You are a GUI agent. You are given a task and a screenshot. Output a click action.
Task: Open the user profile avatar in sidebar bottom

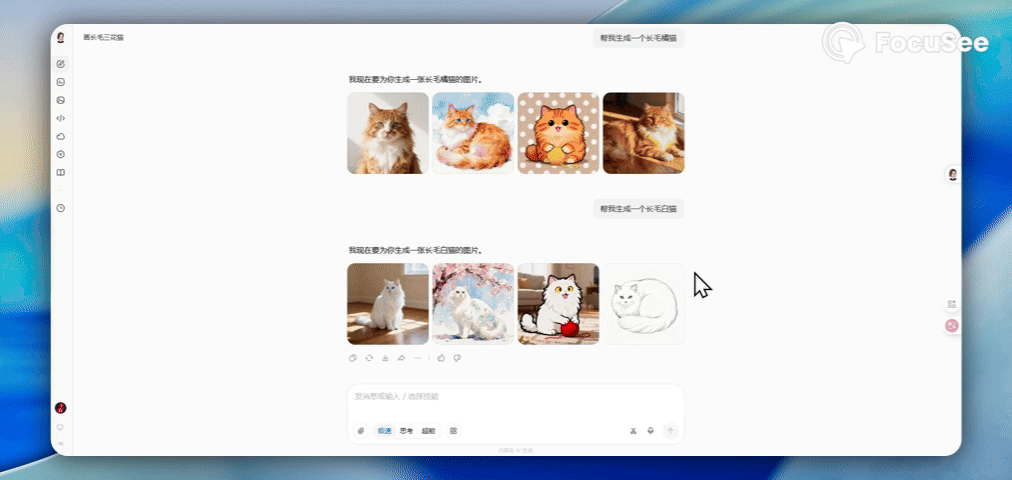tap(61, 408)
